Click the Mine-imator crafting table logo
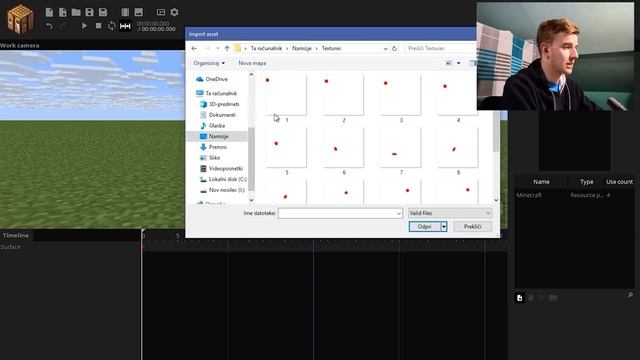This screenshot has width=640, height=360. [20, 19]
